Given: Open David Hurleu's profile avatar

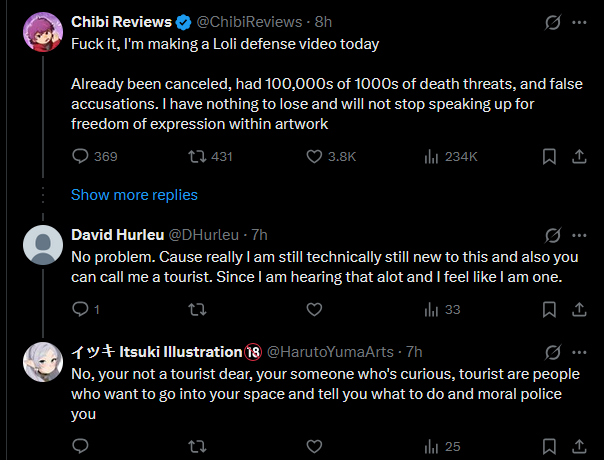Looking at the screenshot, I should pos(43,245).
